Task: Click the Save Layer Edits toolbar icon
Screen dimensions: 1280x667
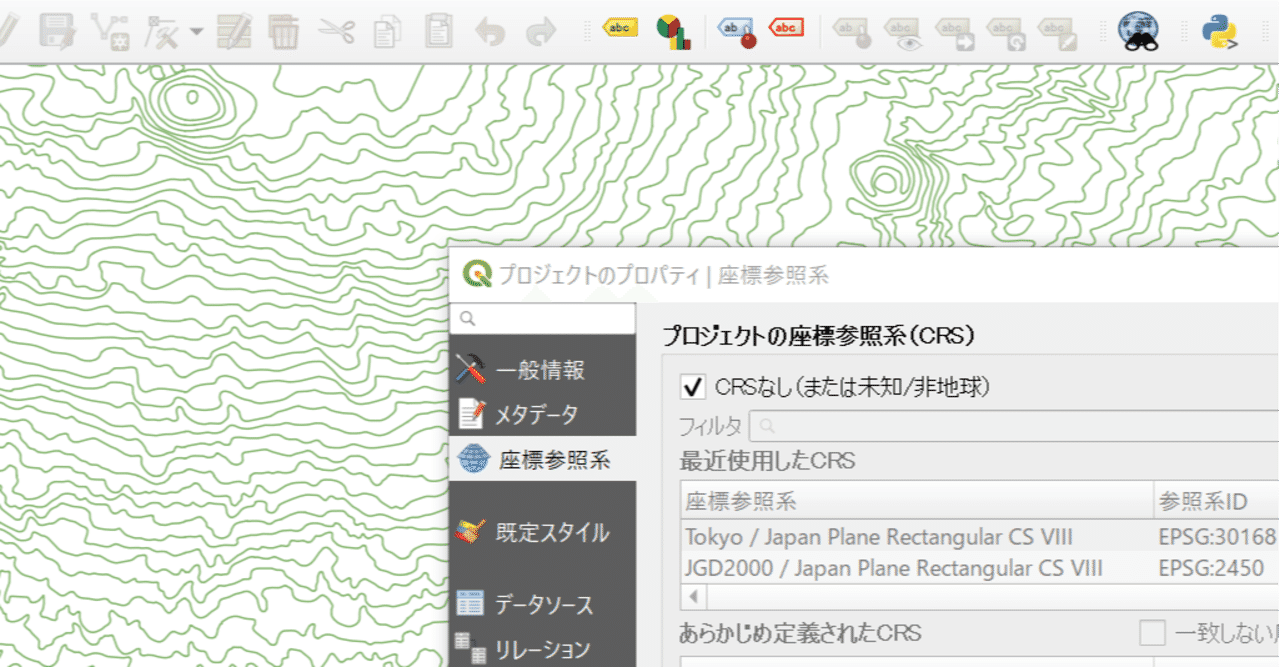Action: (x=58, y=31)
